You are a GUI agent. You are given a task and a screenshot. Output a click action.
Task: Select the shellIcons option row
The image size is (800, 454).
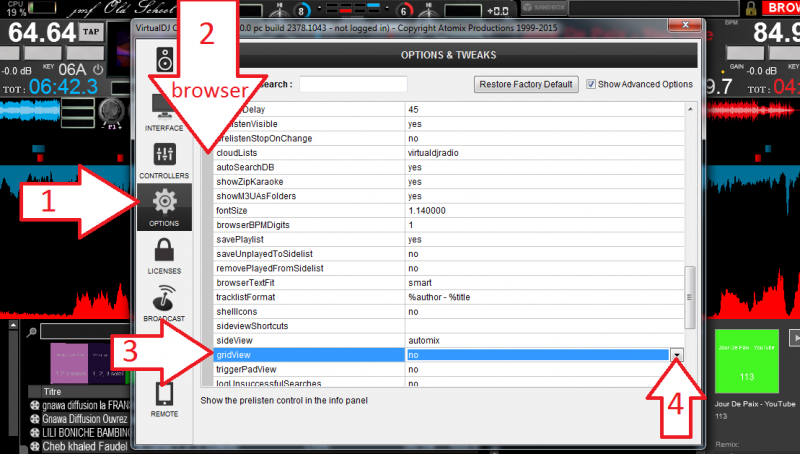click(x=448, y=312)
